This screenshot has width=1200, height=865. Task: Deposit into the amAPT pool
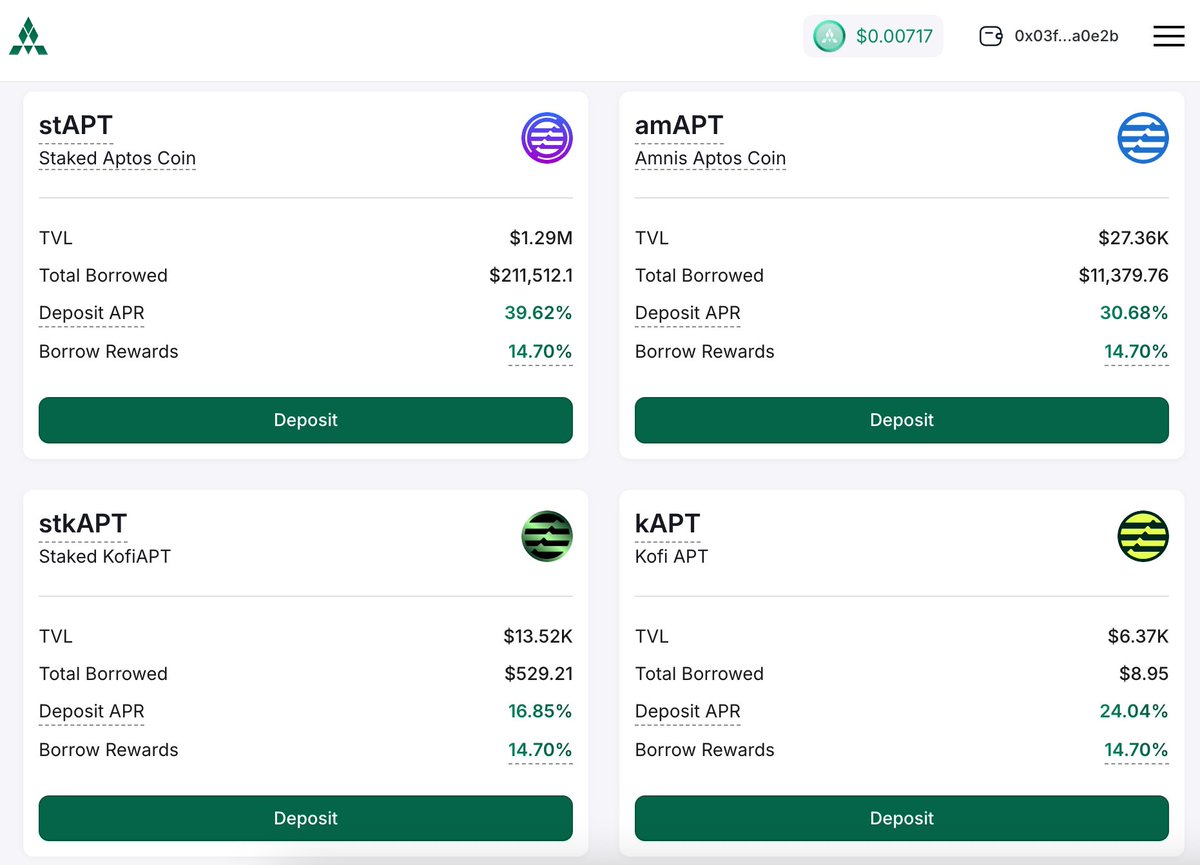pos(902,420)
